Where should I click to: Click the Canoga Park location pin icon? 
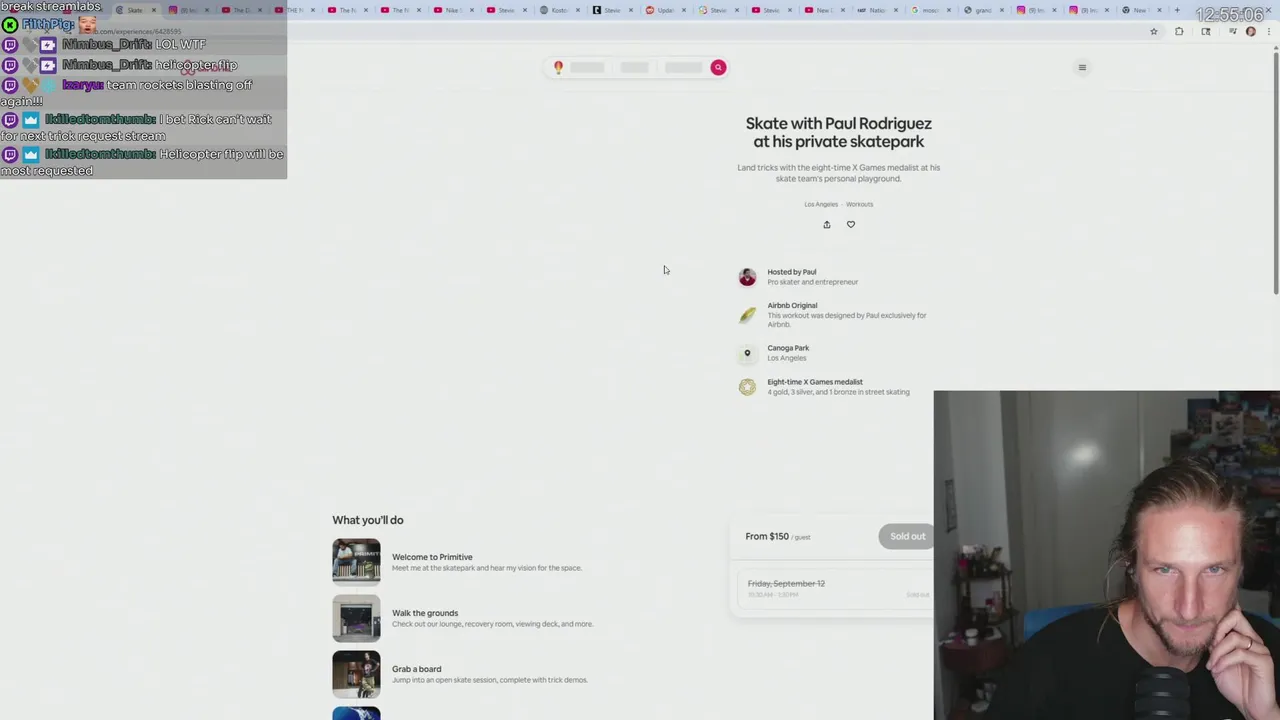click(x=747, y=353)
